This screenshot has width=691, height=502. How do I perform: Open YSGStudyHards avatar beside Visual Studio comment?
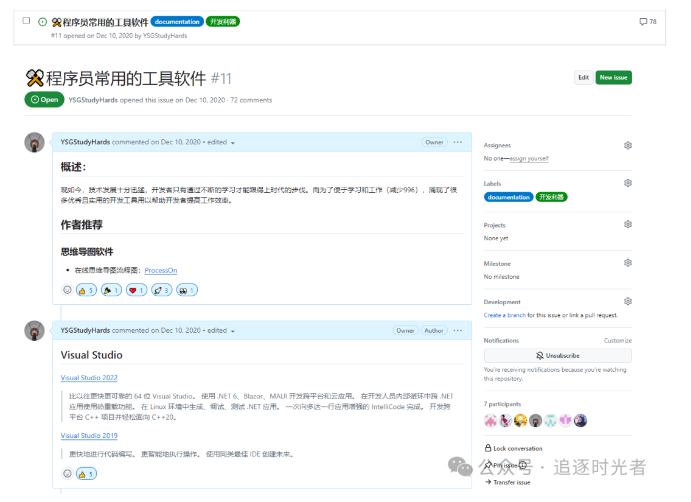point(34,331)
